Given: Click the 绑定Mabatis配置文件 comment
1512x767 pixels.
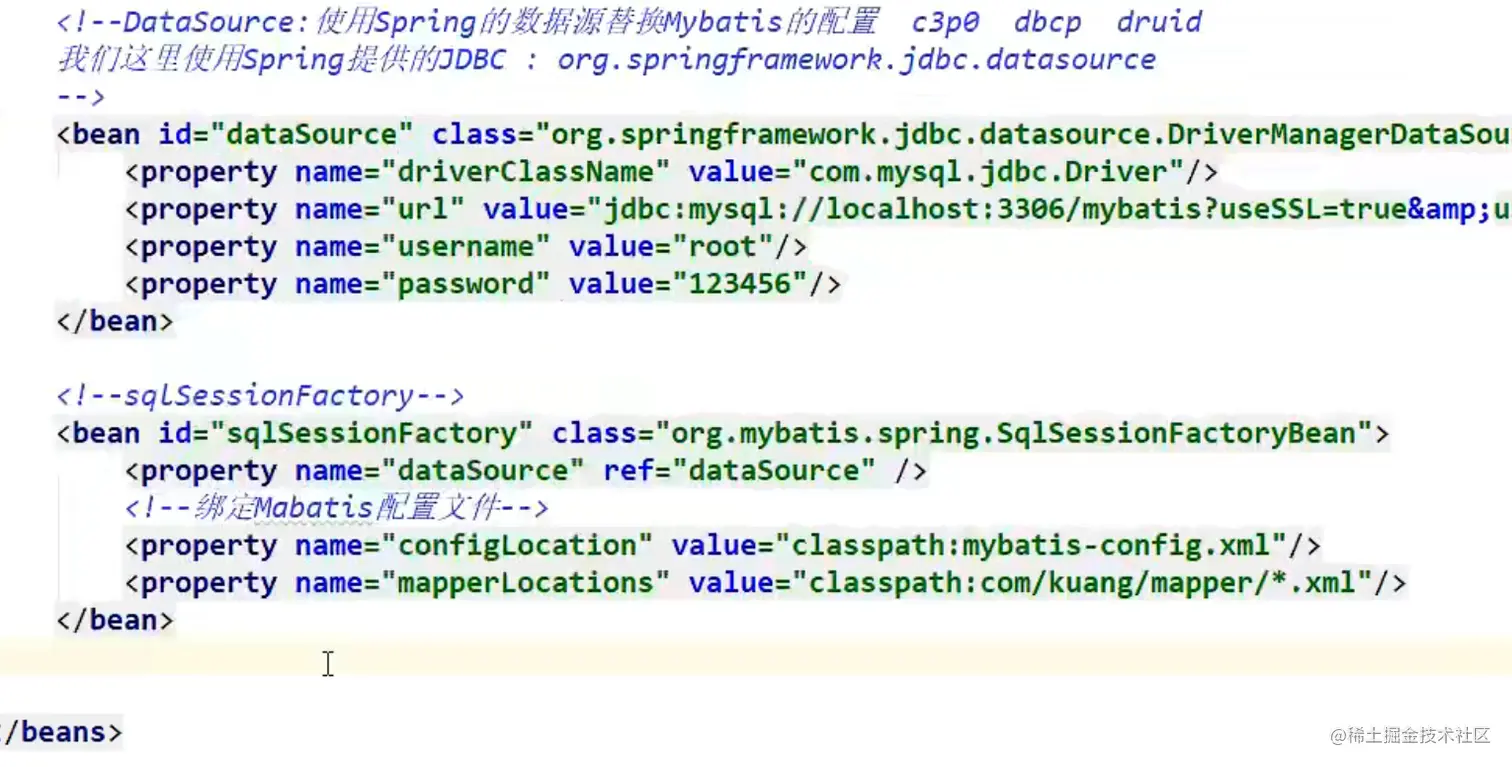Looking at the screenshot, I should pyautogui.click(x=337, y=508).
